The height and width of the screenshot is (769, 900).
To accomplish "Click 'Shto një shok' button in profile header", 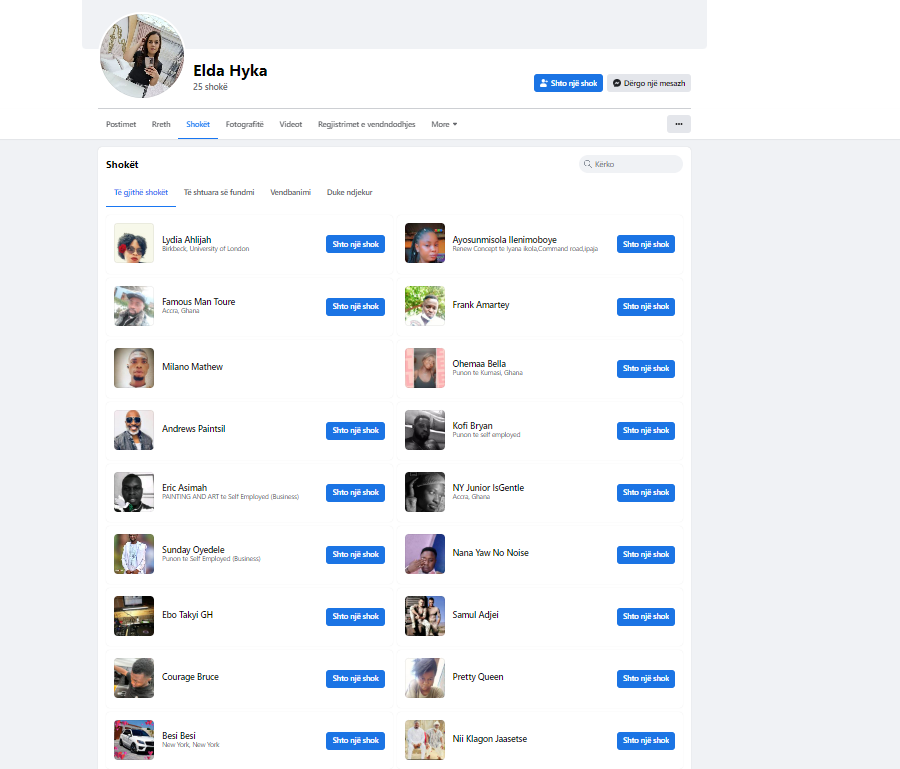I will pos(568,83).
